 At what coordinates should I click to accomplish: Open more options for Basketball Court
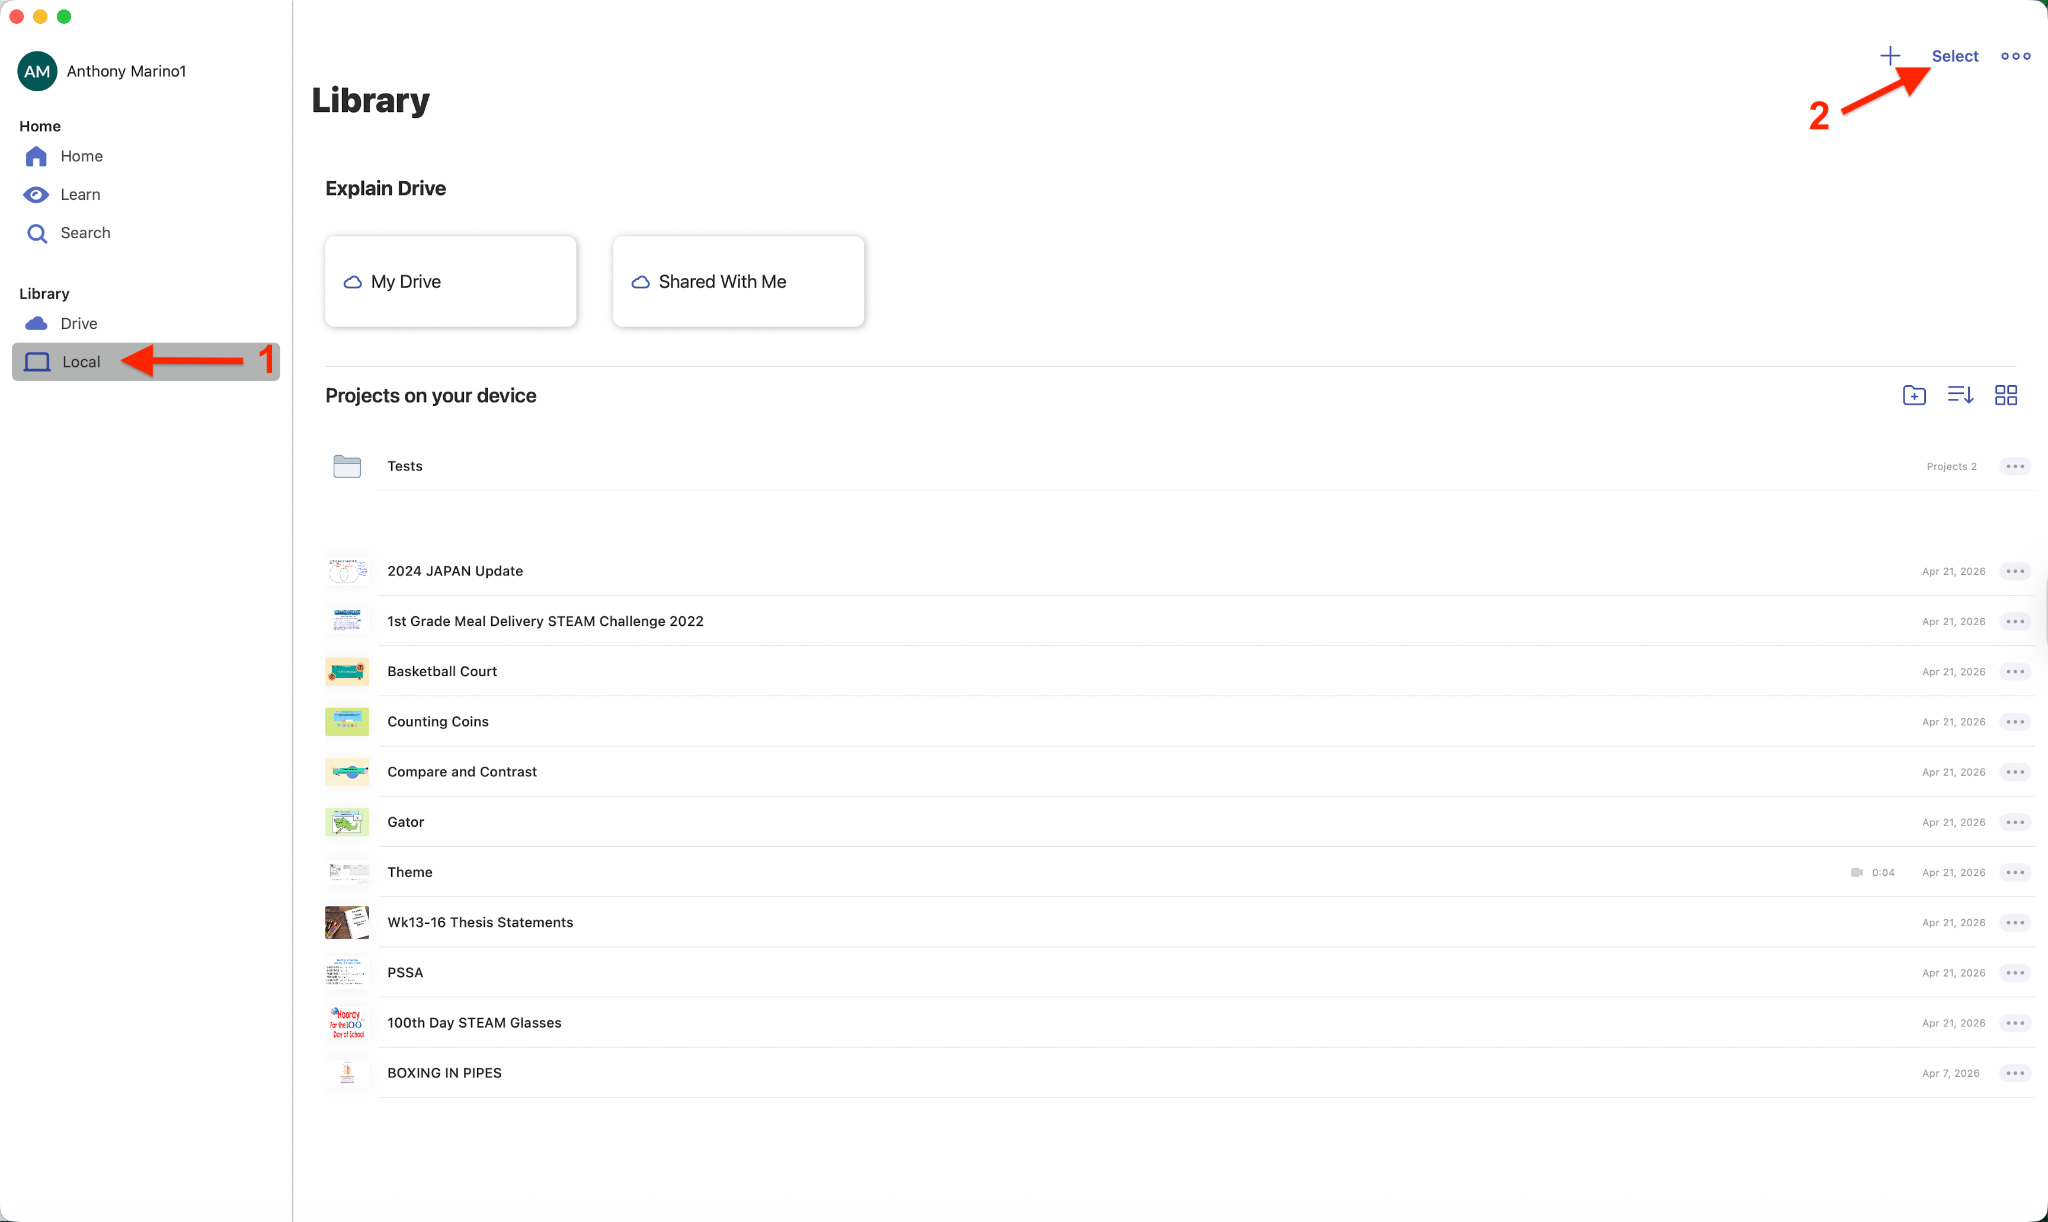(x=2014, y=672)
